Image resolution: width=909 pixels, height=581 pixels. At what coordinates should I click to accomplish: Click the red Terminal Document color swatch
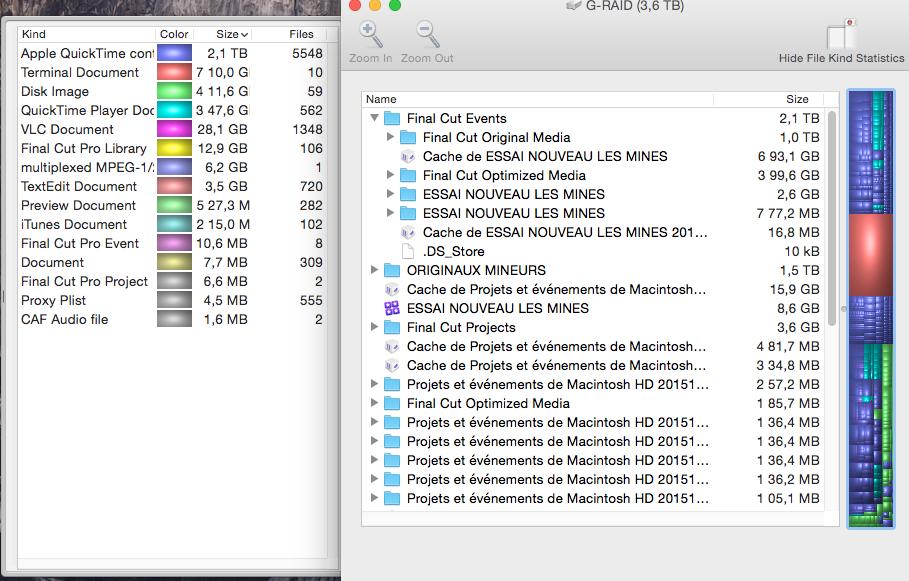[174, 72]
